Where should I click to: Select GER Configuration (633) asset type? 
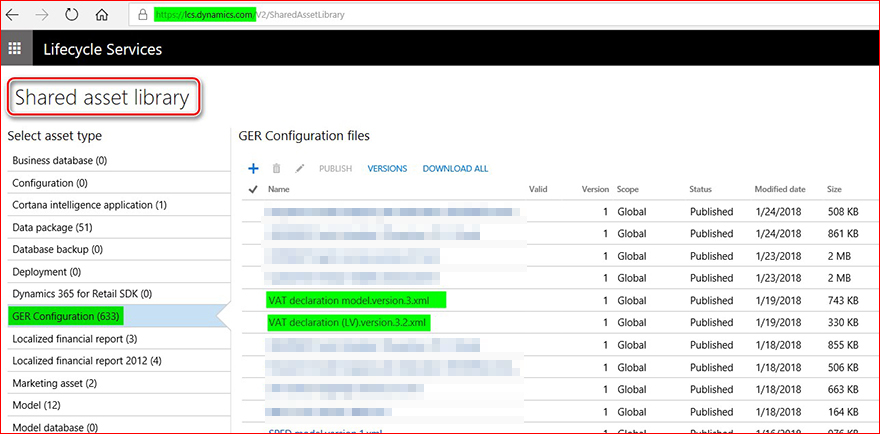tap(118, 317)
